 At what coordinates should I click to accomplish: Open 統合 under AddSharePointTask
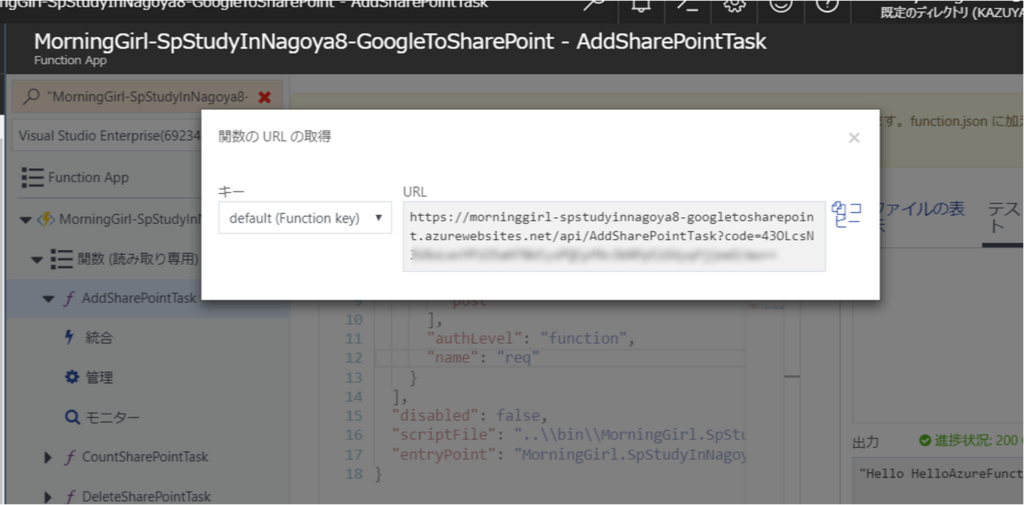(99, 338)
